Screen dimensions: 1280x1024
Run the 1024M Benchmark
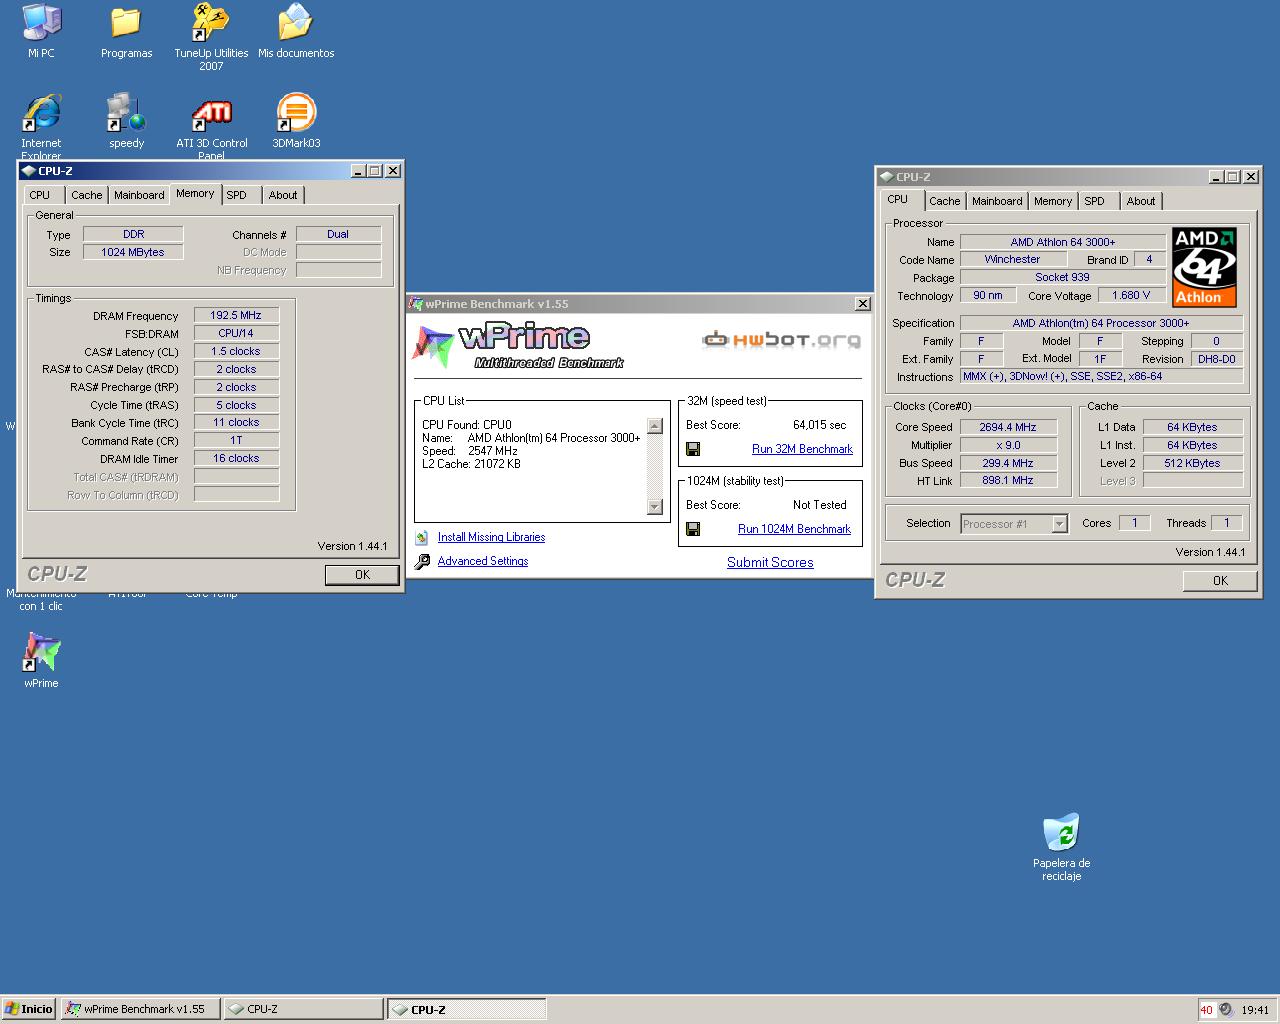(794, 529)
